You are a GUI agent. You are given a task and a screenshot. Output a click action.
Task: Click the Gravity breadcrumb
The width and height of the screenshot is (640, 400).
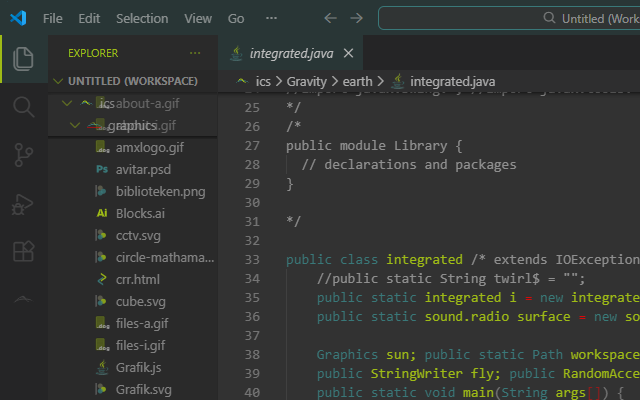point(307,82)
